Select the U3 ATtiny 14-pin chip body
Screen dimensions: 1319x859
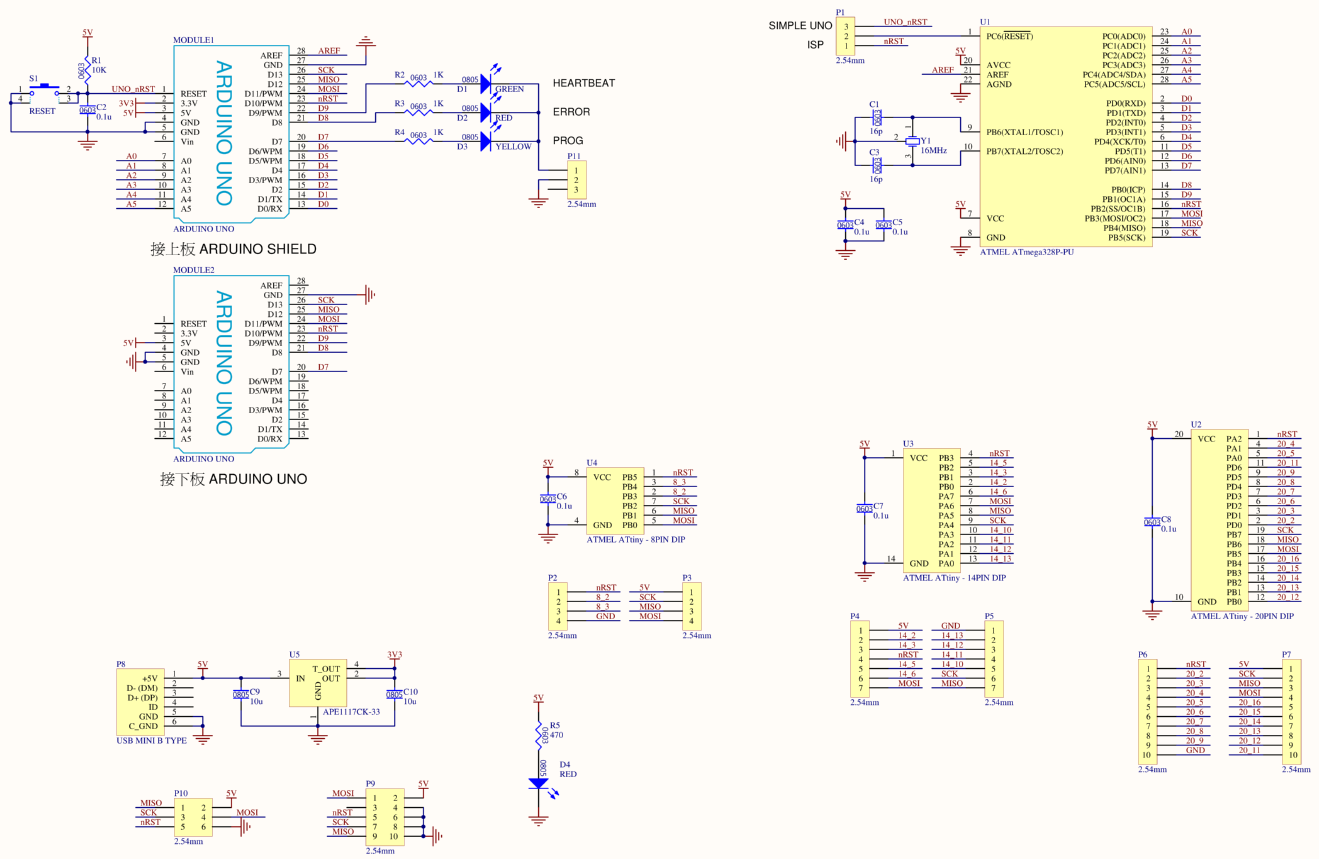click(932, 510)
